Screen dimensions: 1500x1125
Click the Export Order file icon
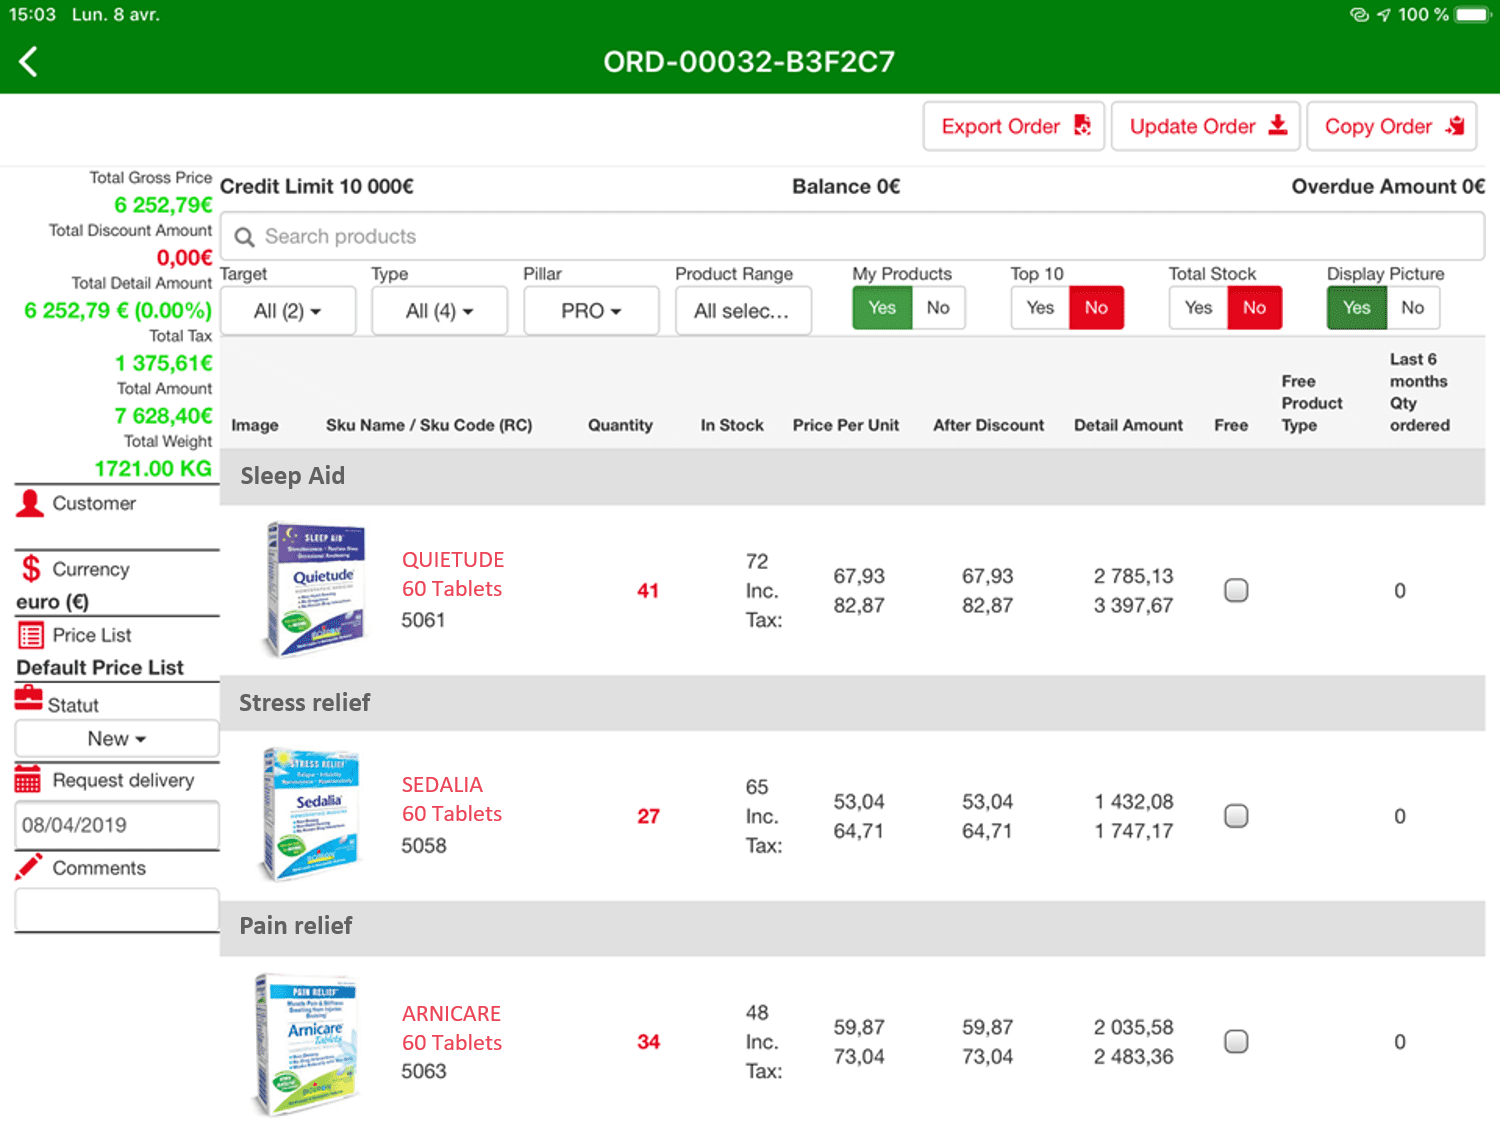pos(1082,125)
